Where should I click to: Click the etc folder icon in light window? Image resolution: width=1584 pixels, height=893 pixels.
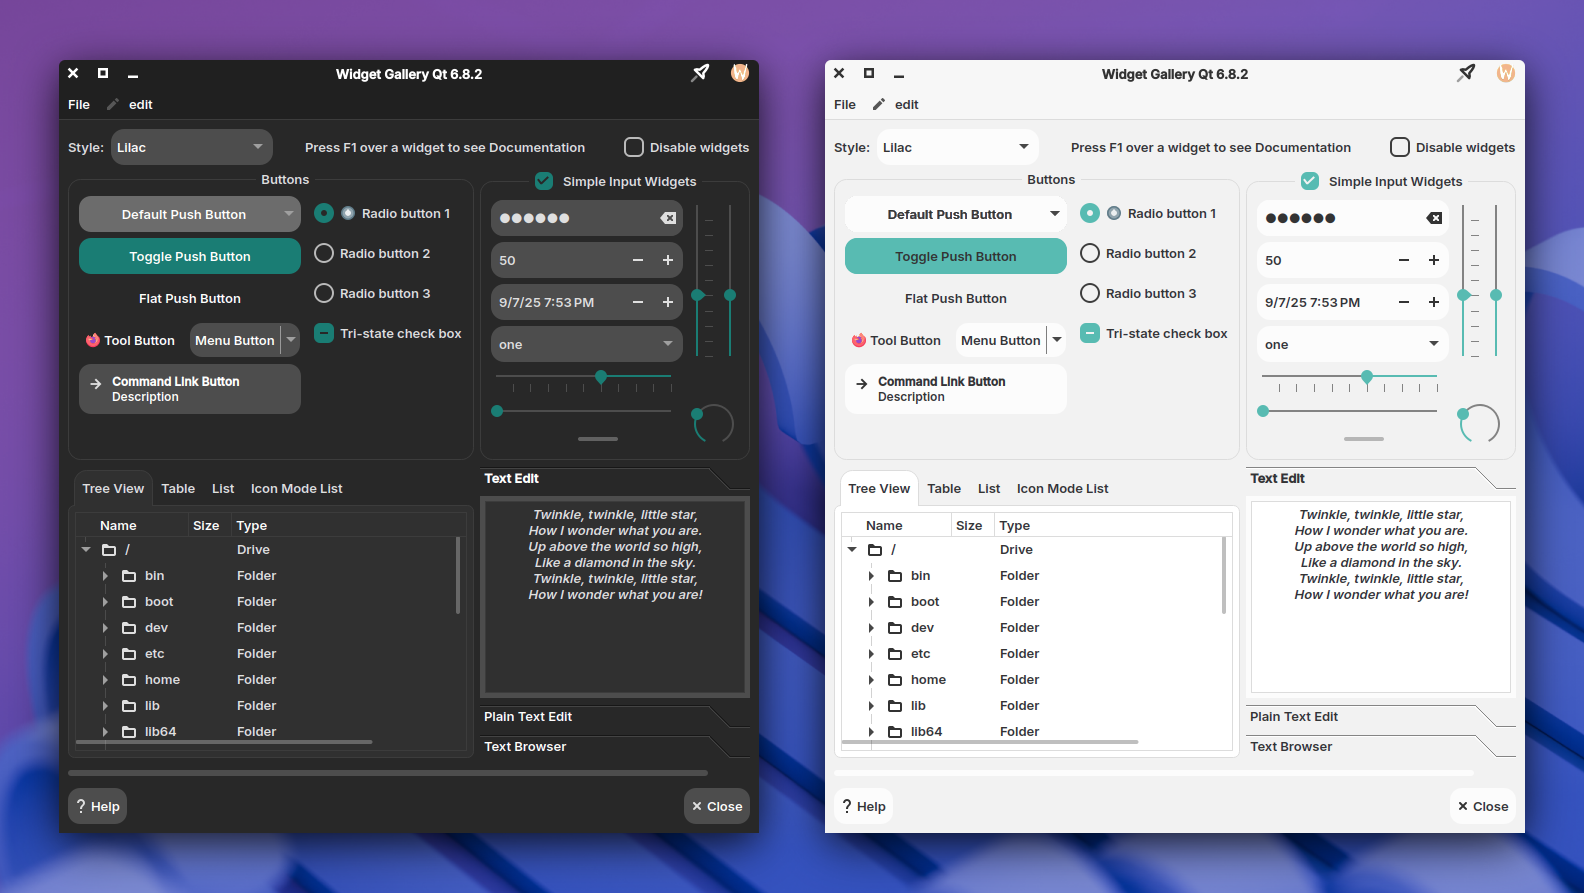(x=895, y=654)
